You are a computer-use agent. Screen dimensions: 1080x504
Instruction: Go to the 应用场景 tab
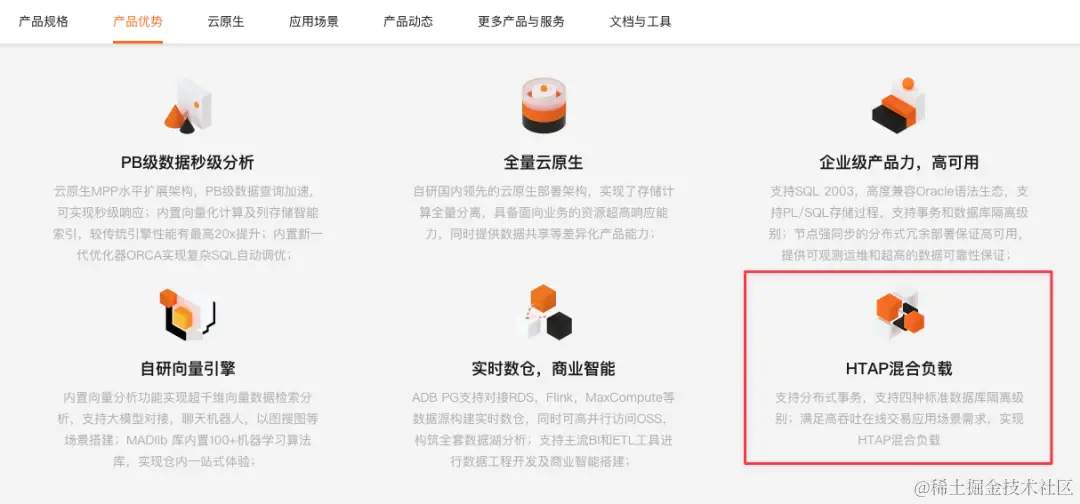tap(314, 21)
